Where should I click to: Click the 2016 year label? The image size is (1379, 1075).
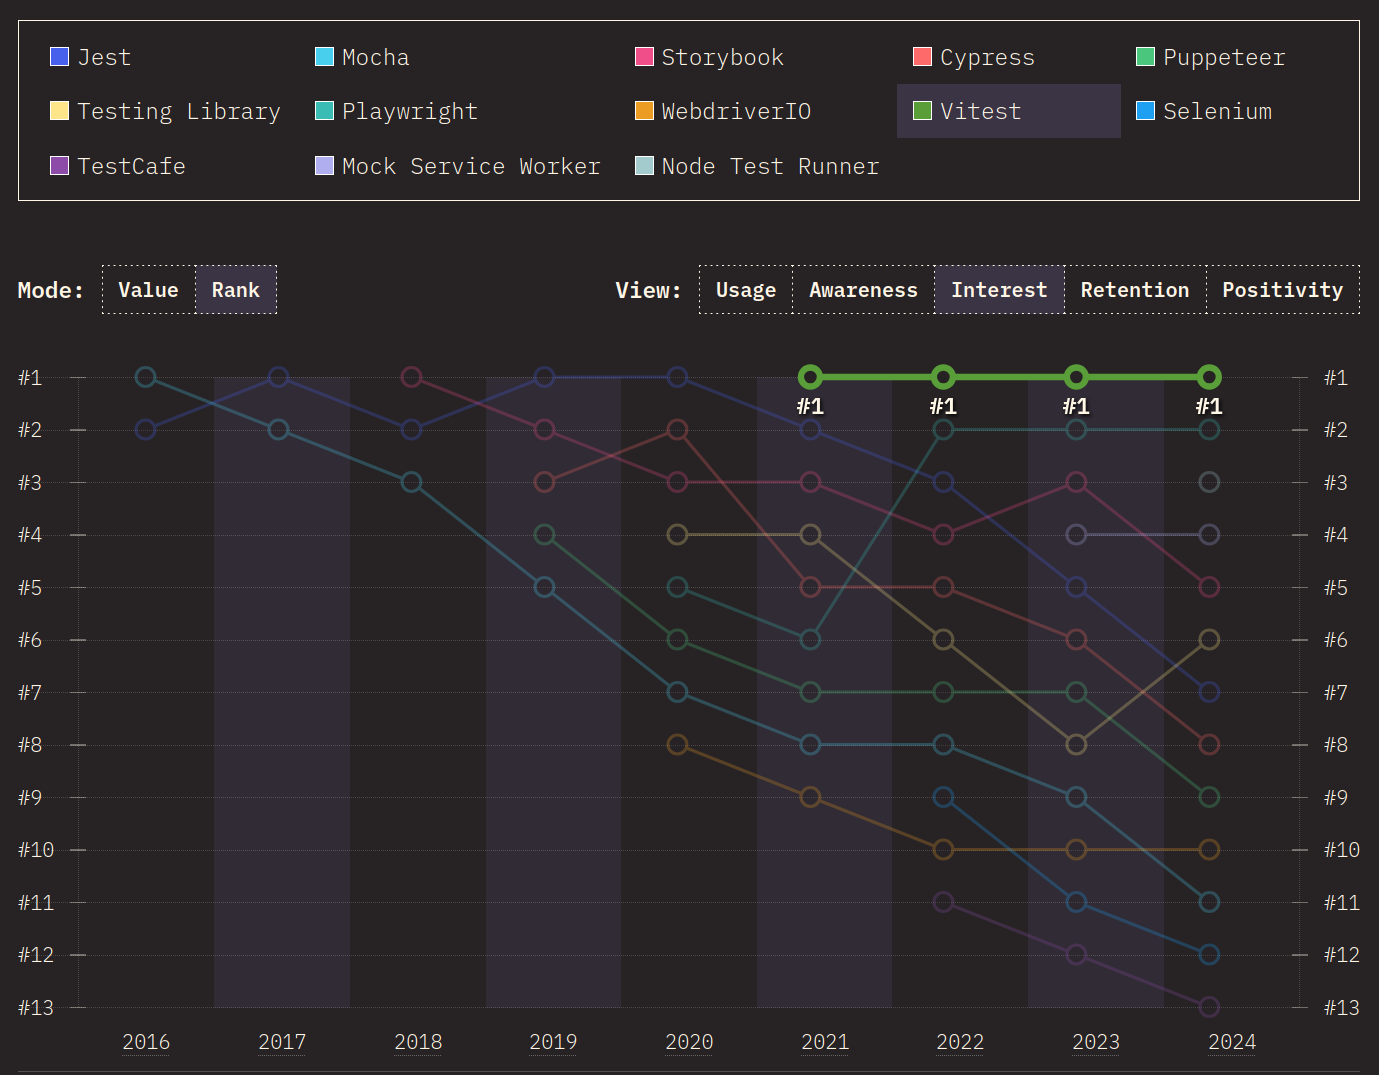point(146,1042)
